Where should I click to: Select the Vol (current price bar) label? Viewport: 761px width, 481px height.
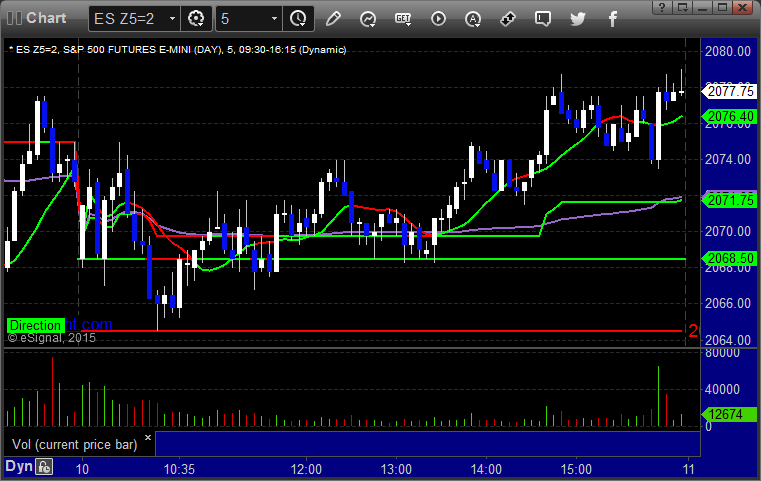(75, 445)
